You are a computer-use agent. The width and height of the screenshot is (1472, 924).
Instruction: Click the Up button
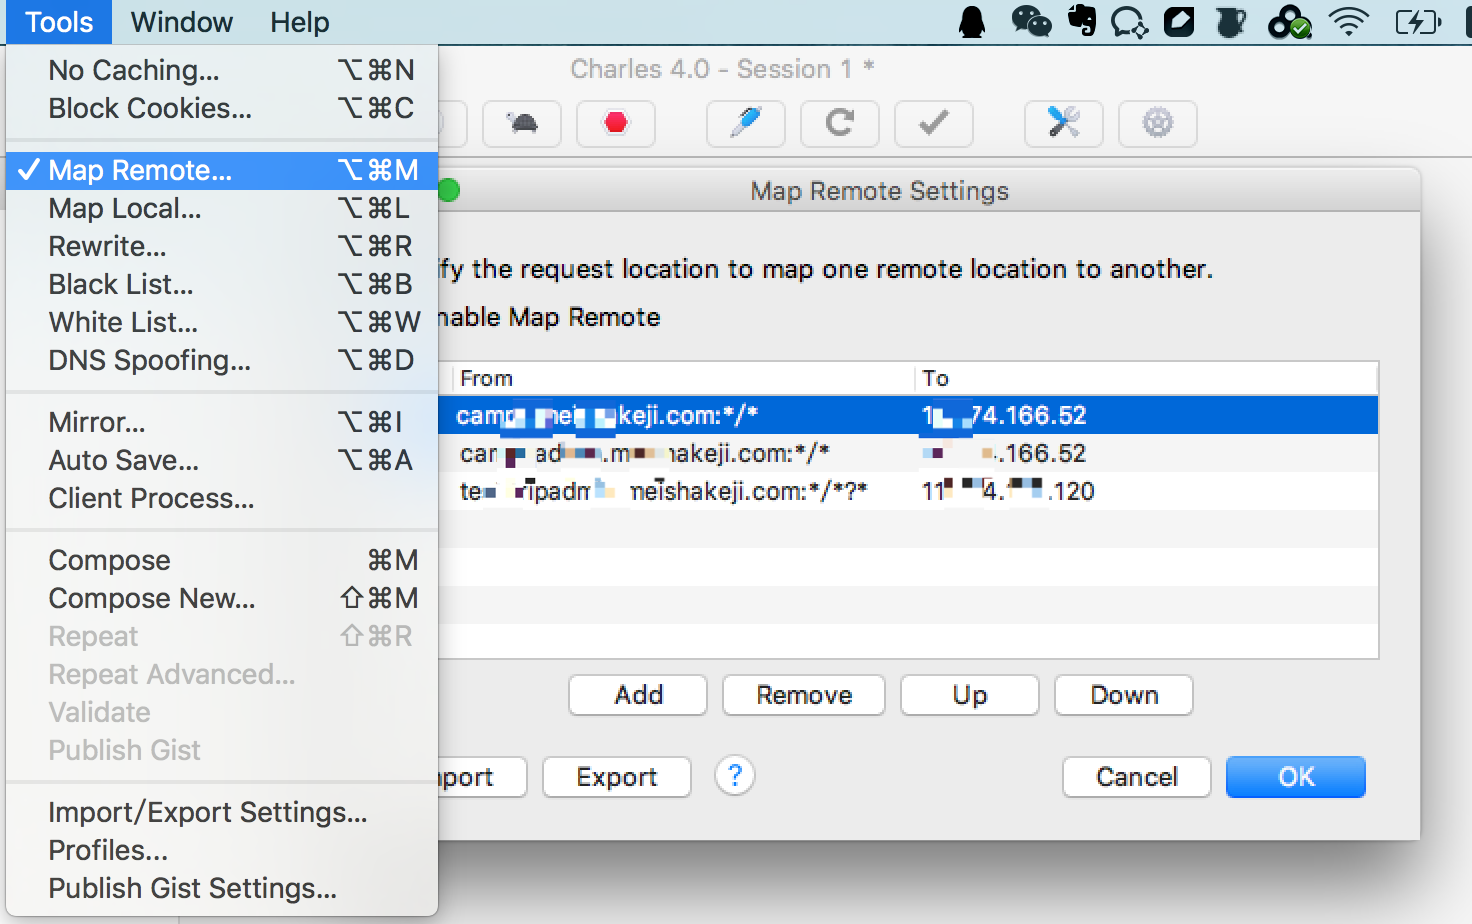point(970,695)
